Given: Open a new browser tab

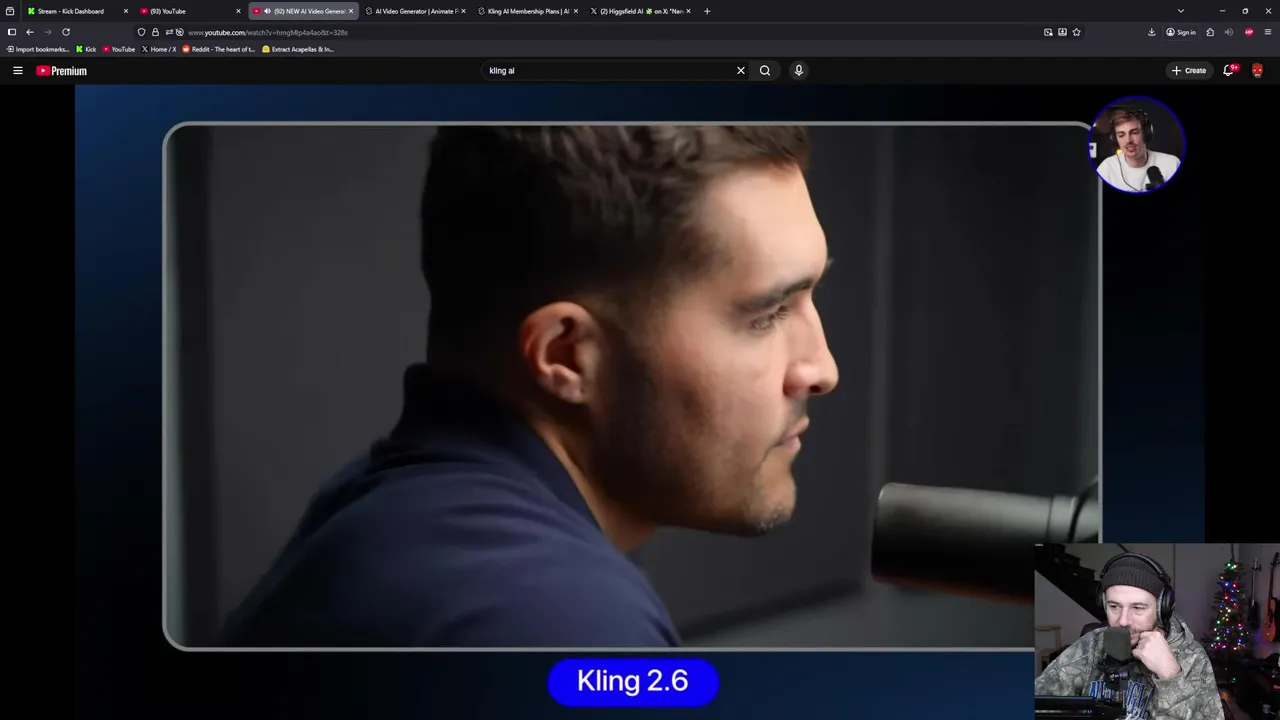Looking at the screenshot, I should 707,11.
